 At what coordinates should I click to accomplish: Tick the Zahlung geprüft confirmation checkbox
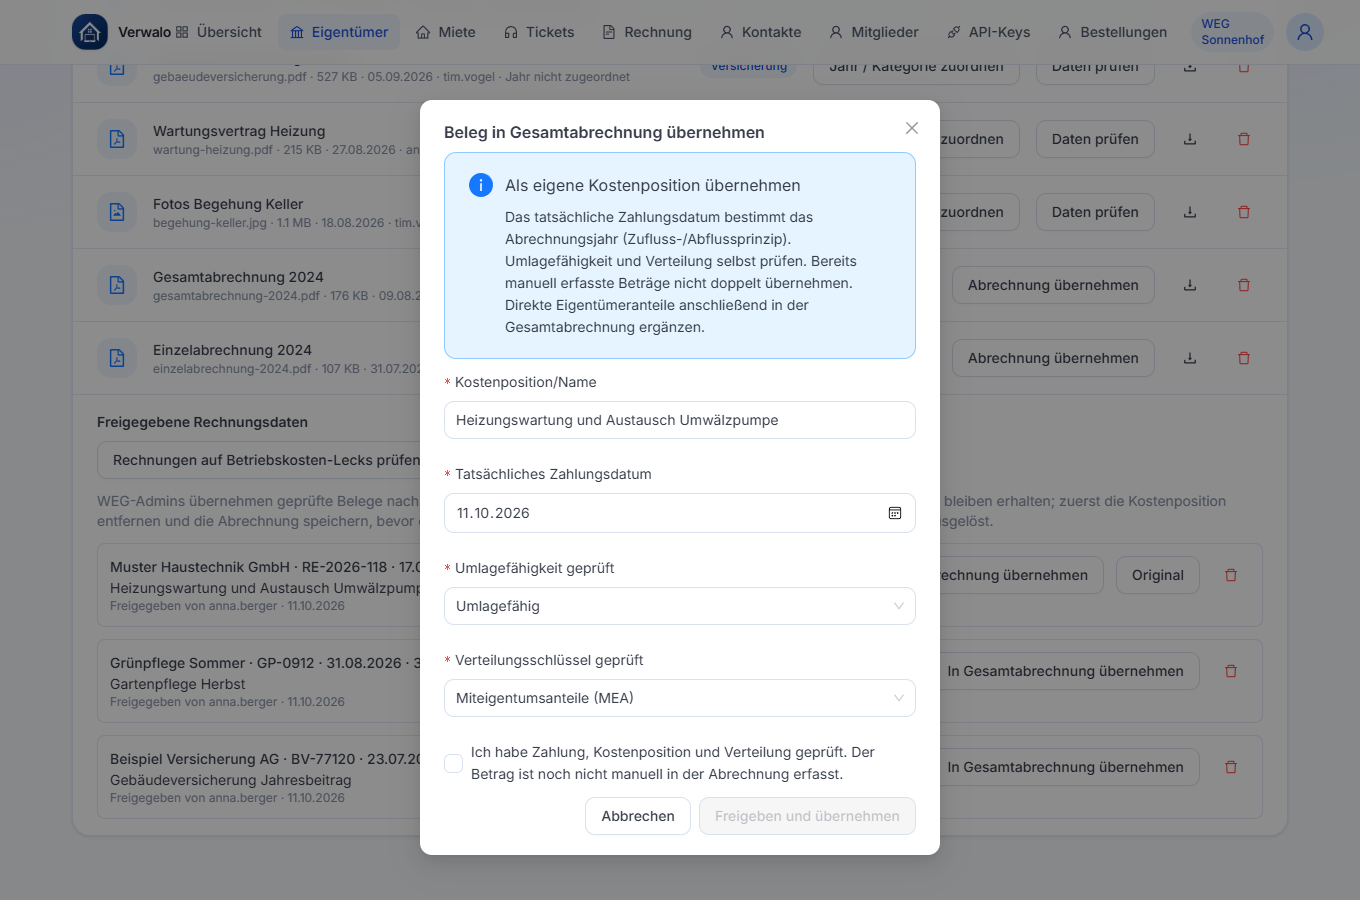click(454, 763)
